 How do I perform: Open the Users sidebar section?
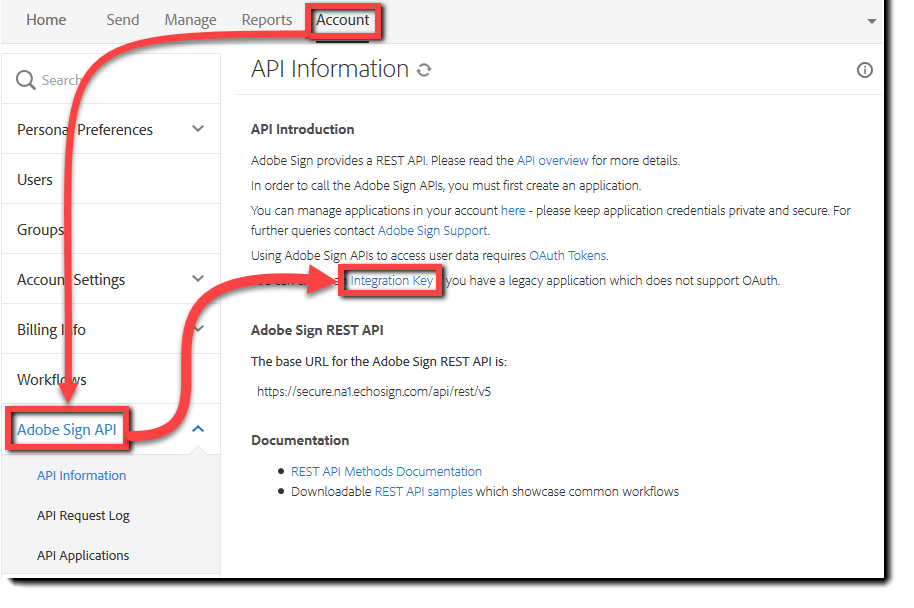(35, 180)
